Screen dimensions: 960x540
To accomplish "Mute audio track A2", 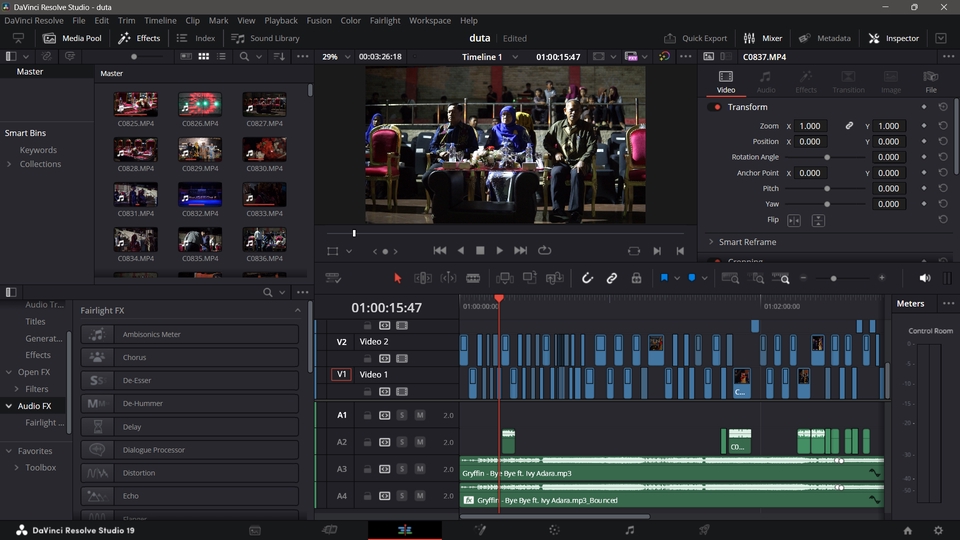I will point(420,442).
